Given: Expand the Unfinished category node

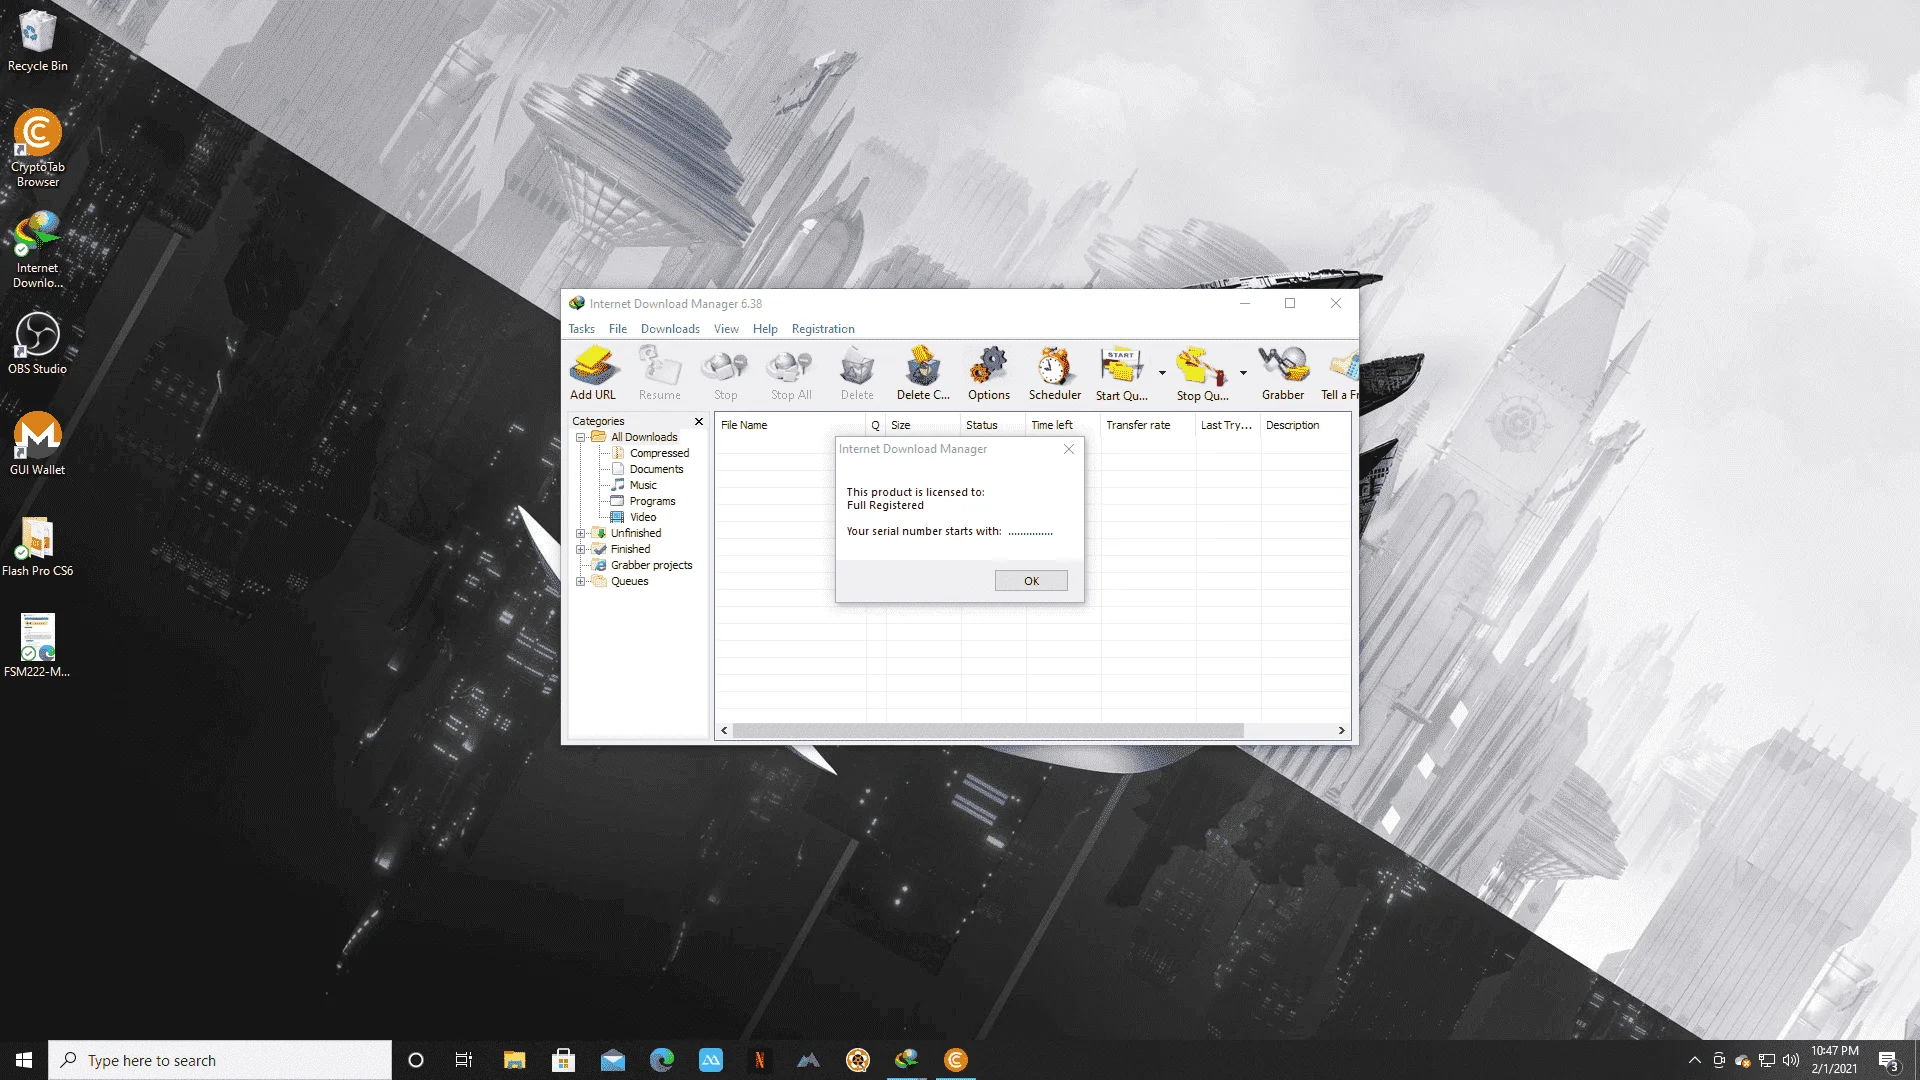Looking at the screenshot, I should (x=580, y=533).
